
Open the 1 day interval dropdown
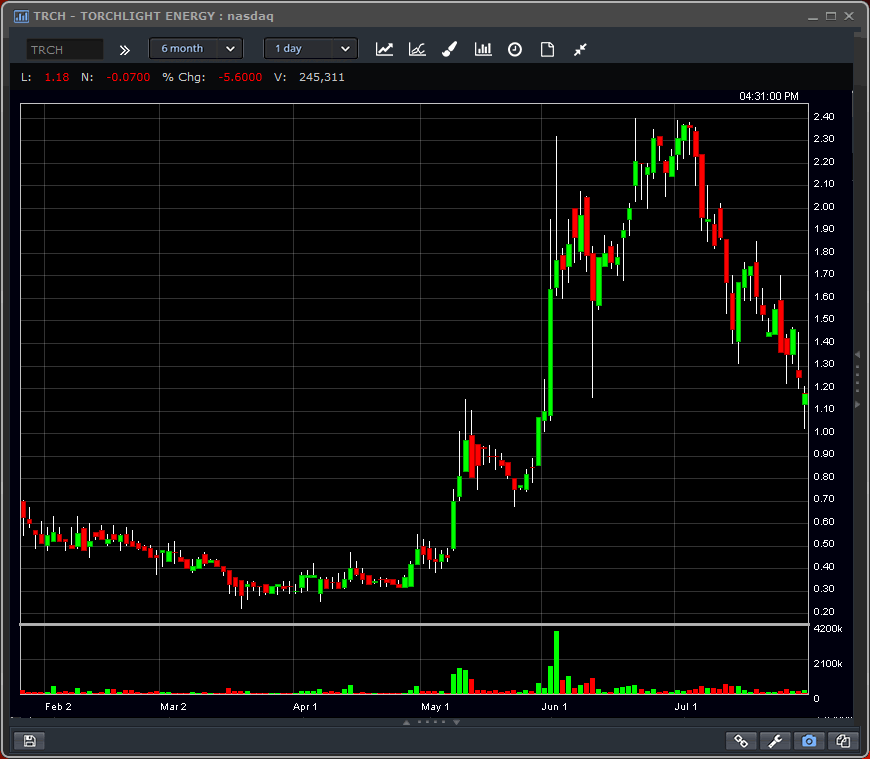[311, 48]
